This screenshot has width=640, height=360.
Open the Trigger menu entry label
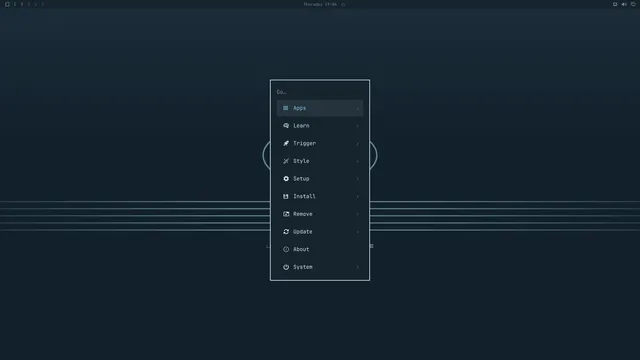click(304, 143)
